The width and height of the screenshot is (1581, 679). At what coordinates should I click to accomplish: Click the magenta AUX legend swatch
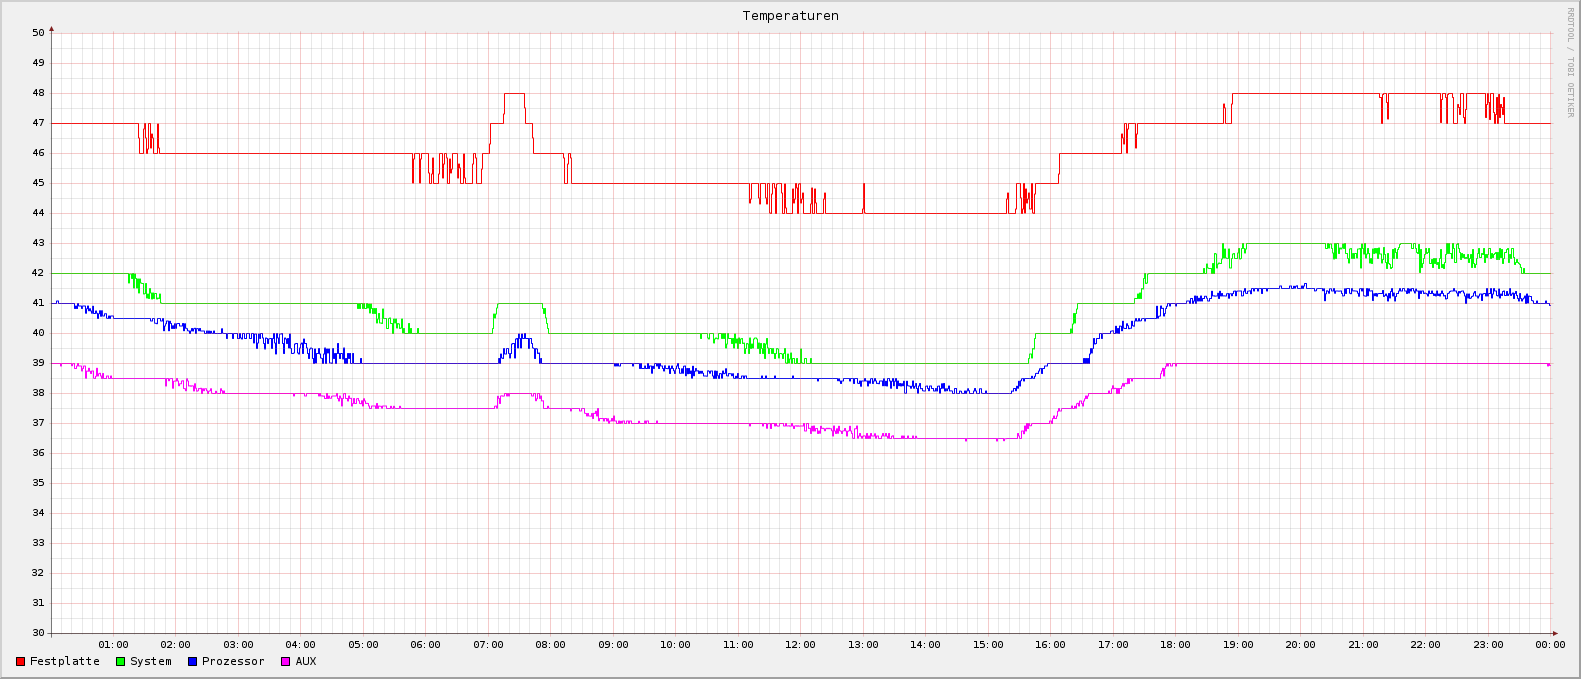pos(286,662)
